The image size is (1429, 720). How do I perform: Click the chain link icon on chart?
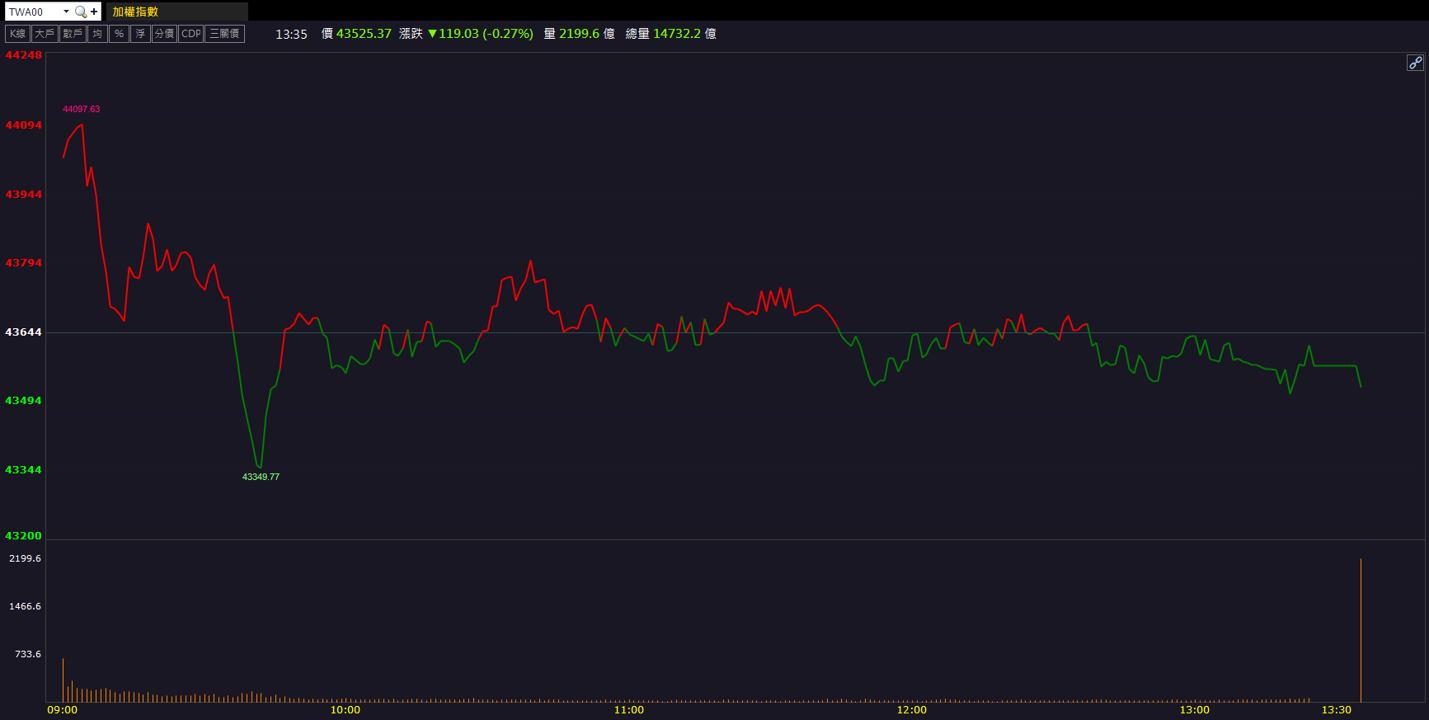point(1415,63)
